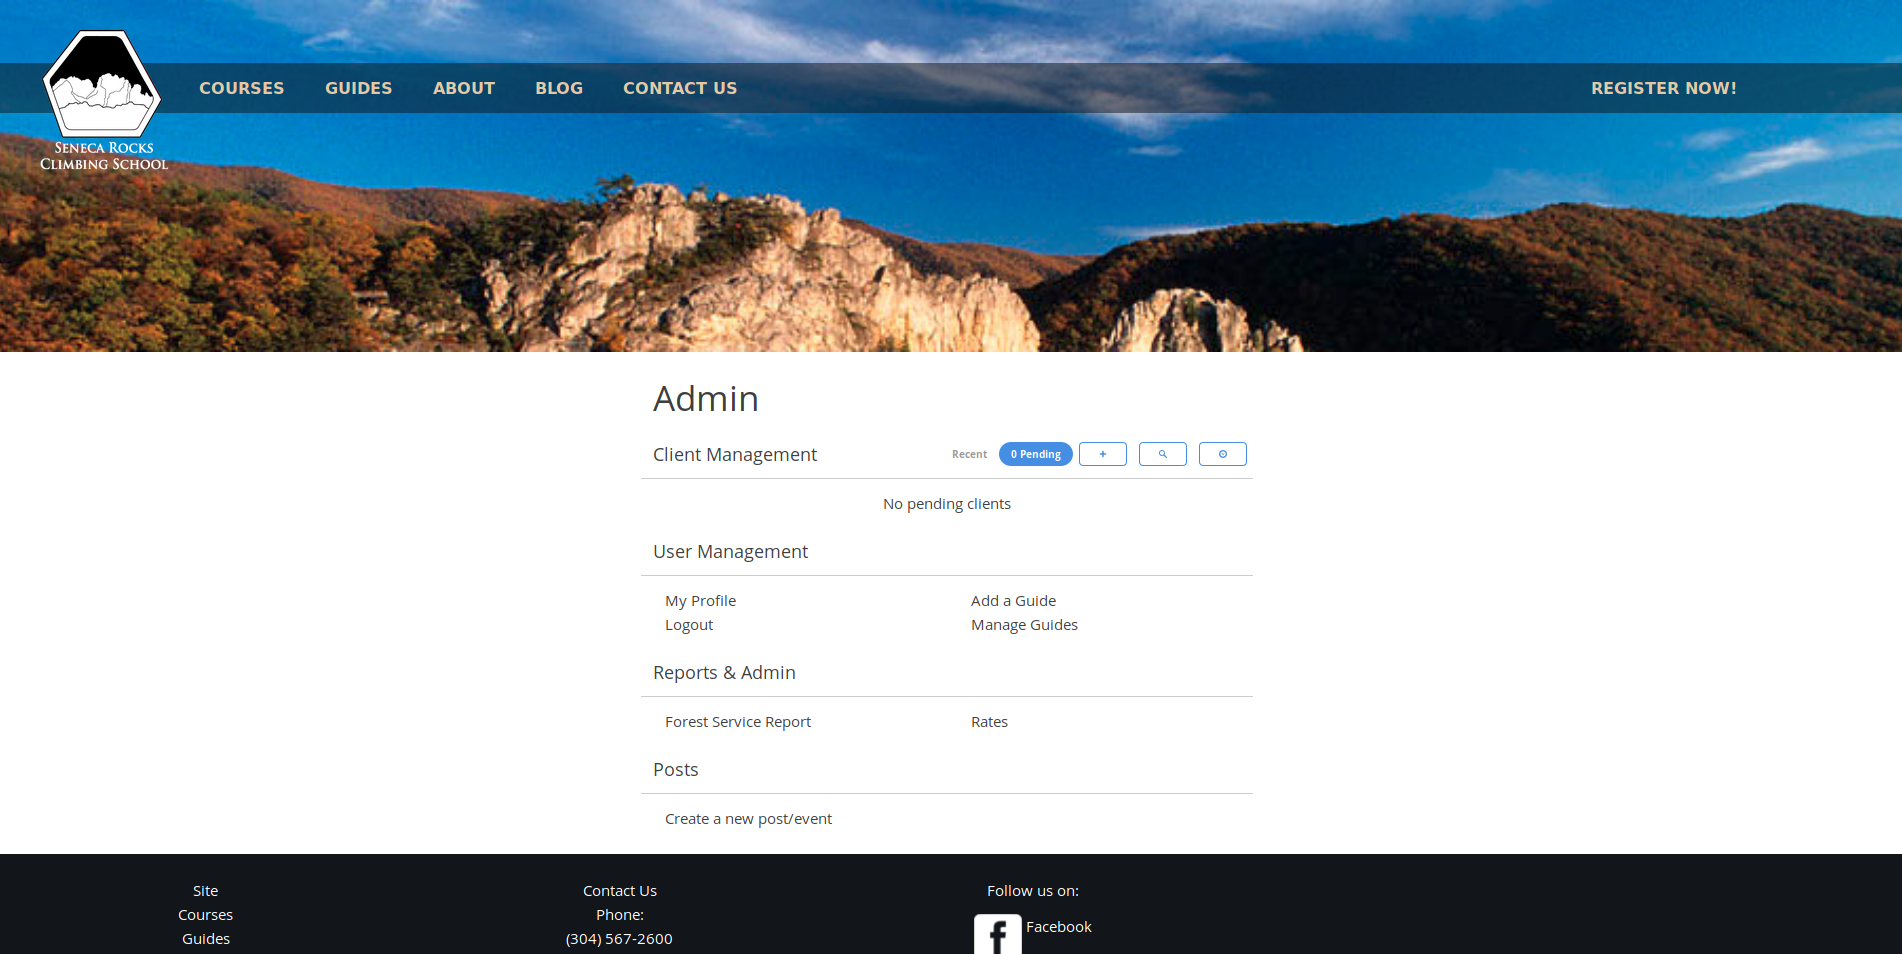Image resolution: width=1902 pixels, height=954 pixels.
Task: Go to the About page
Action: [464, 88]
